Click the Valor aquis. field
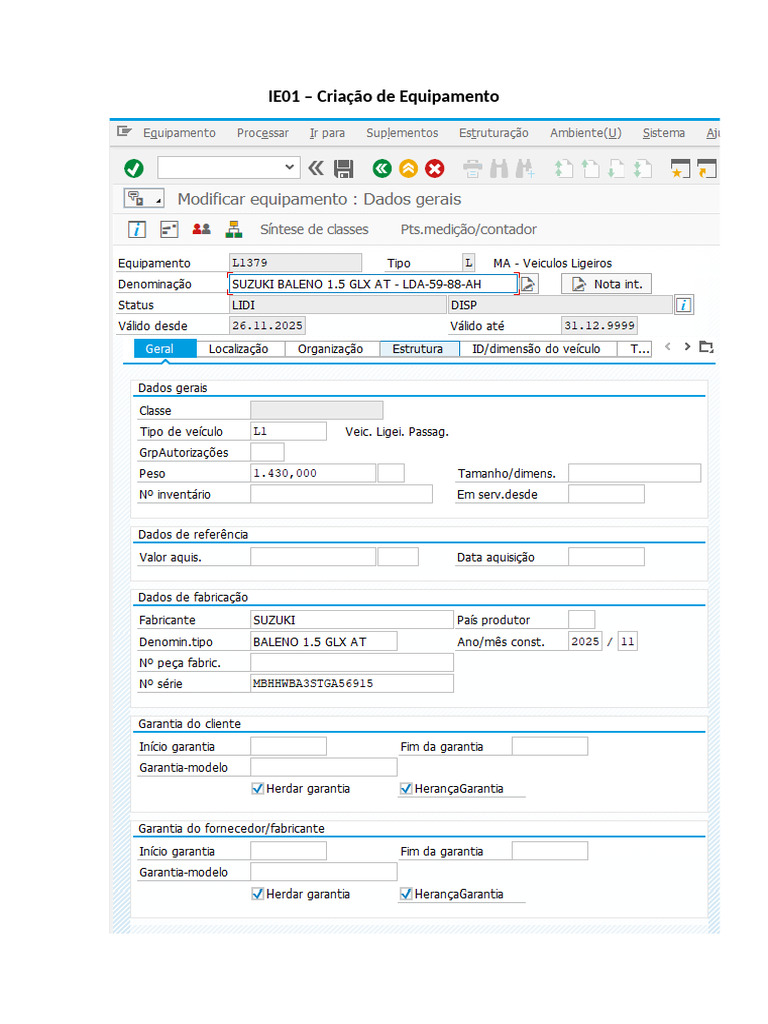This screenshot has height=1024, width=768. (313, 556)
